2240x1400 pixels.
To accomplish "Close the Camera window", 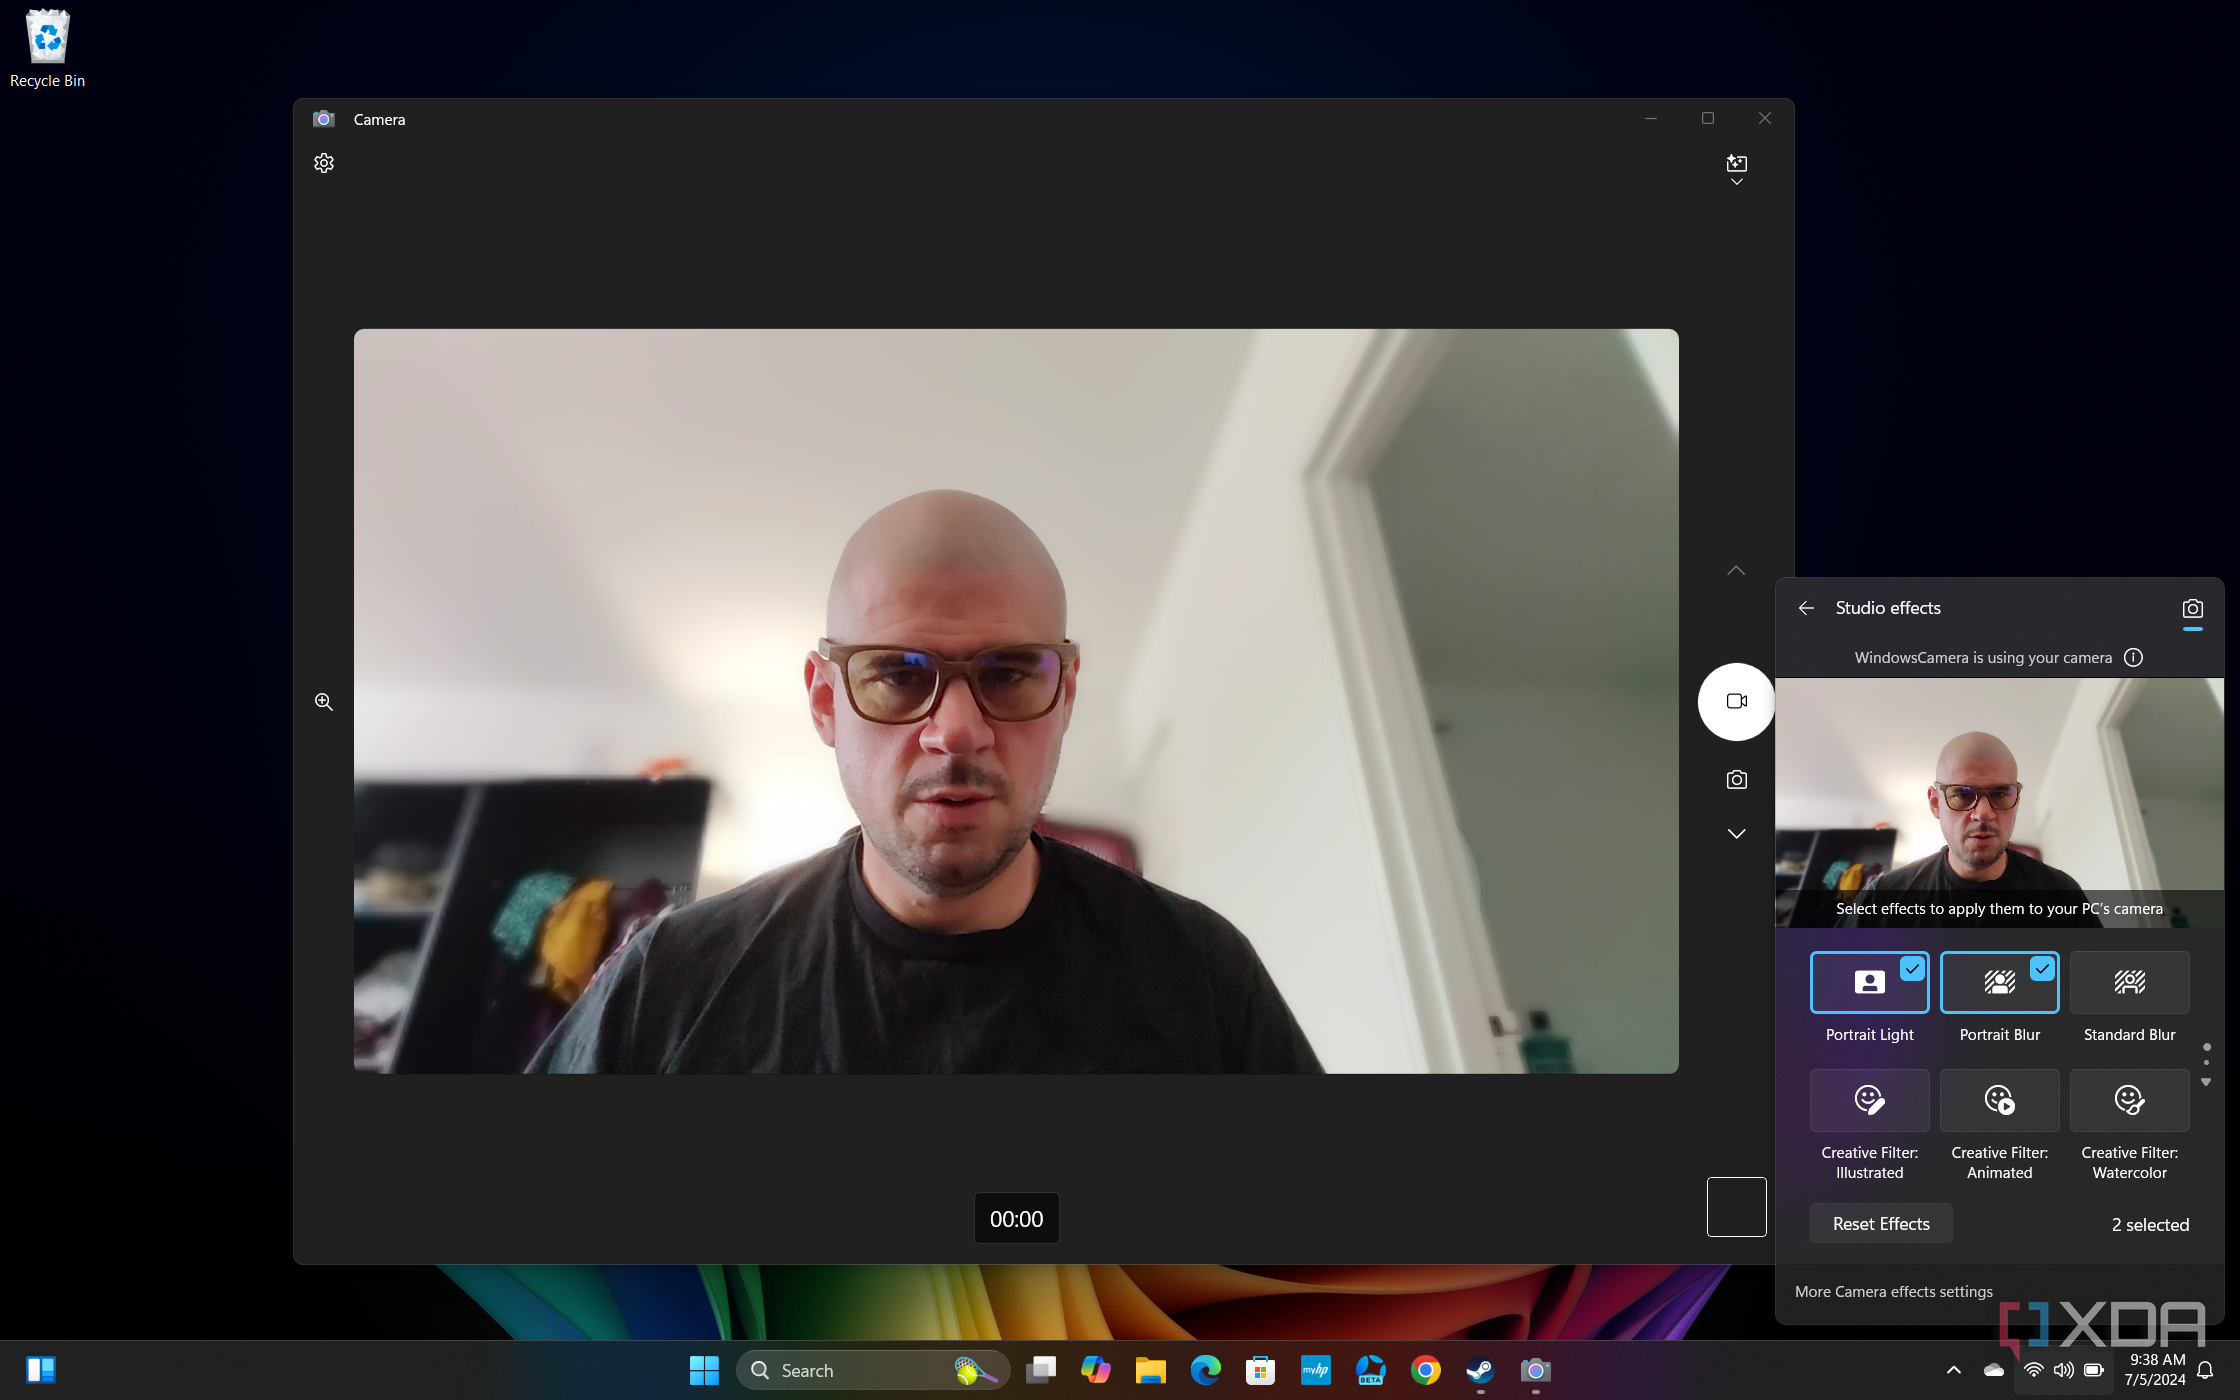I will coord(1765,119).
